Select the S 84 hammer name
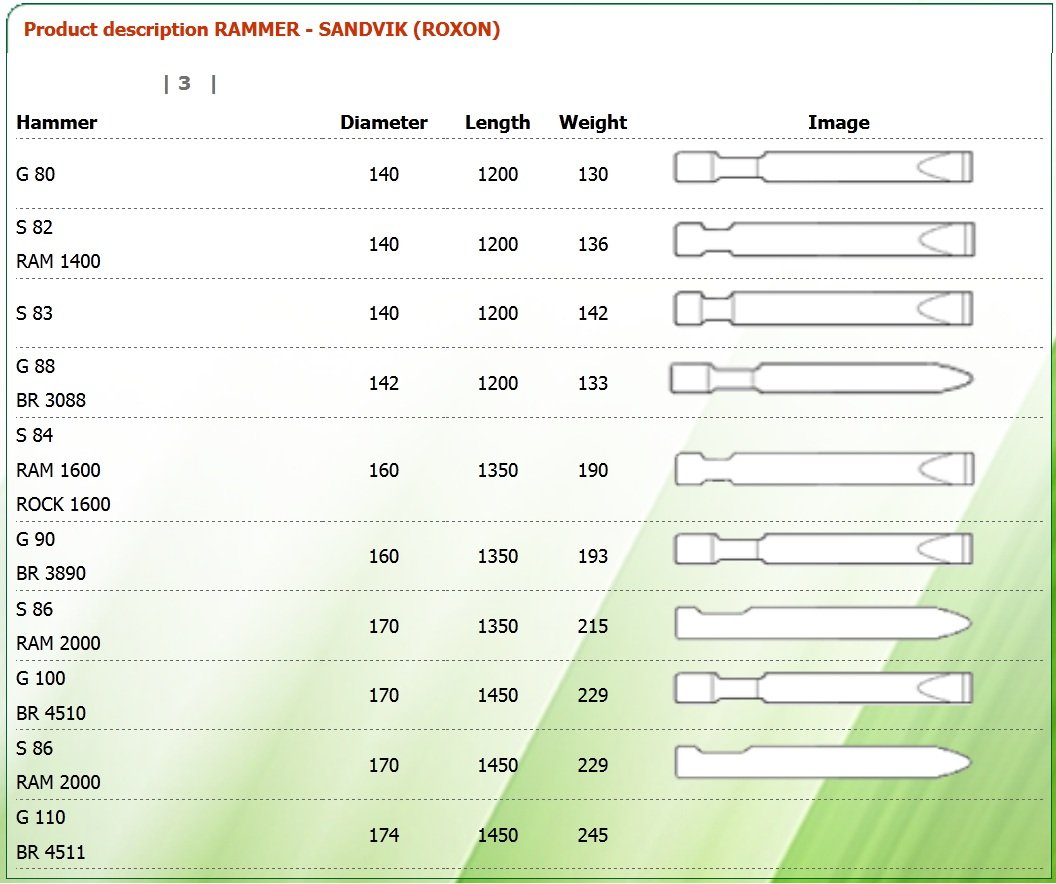The height and width of the screenshot is (884, 1056). tap(34, 436)
